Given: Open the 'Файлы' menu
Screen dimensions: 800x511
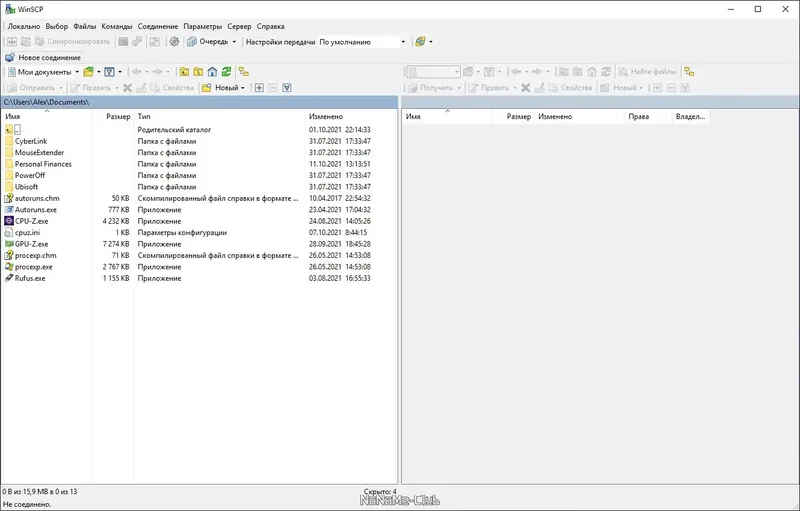Looking at the screenshot, I should [x=85, y=27].
